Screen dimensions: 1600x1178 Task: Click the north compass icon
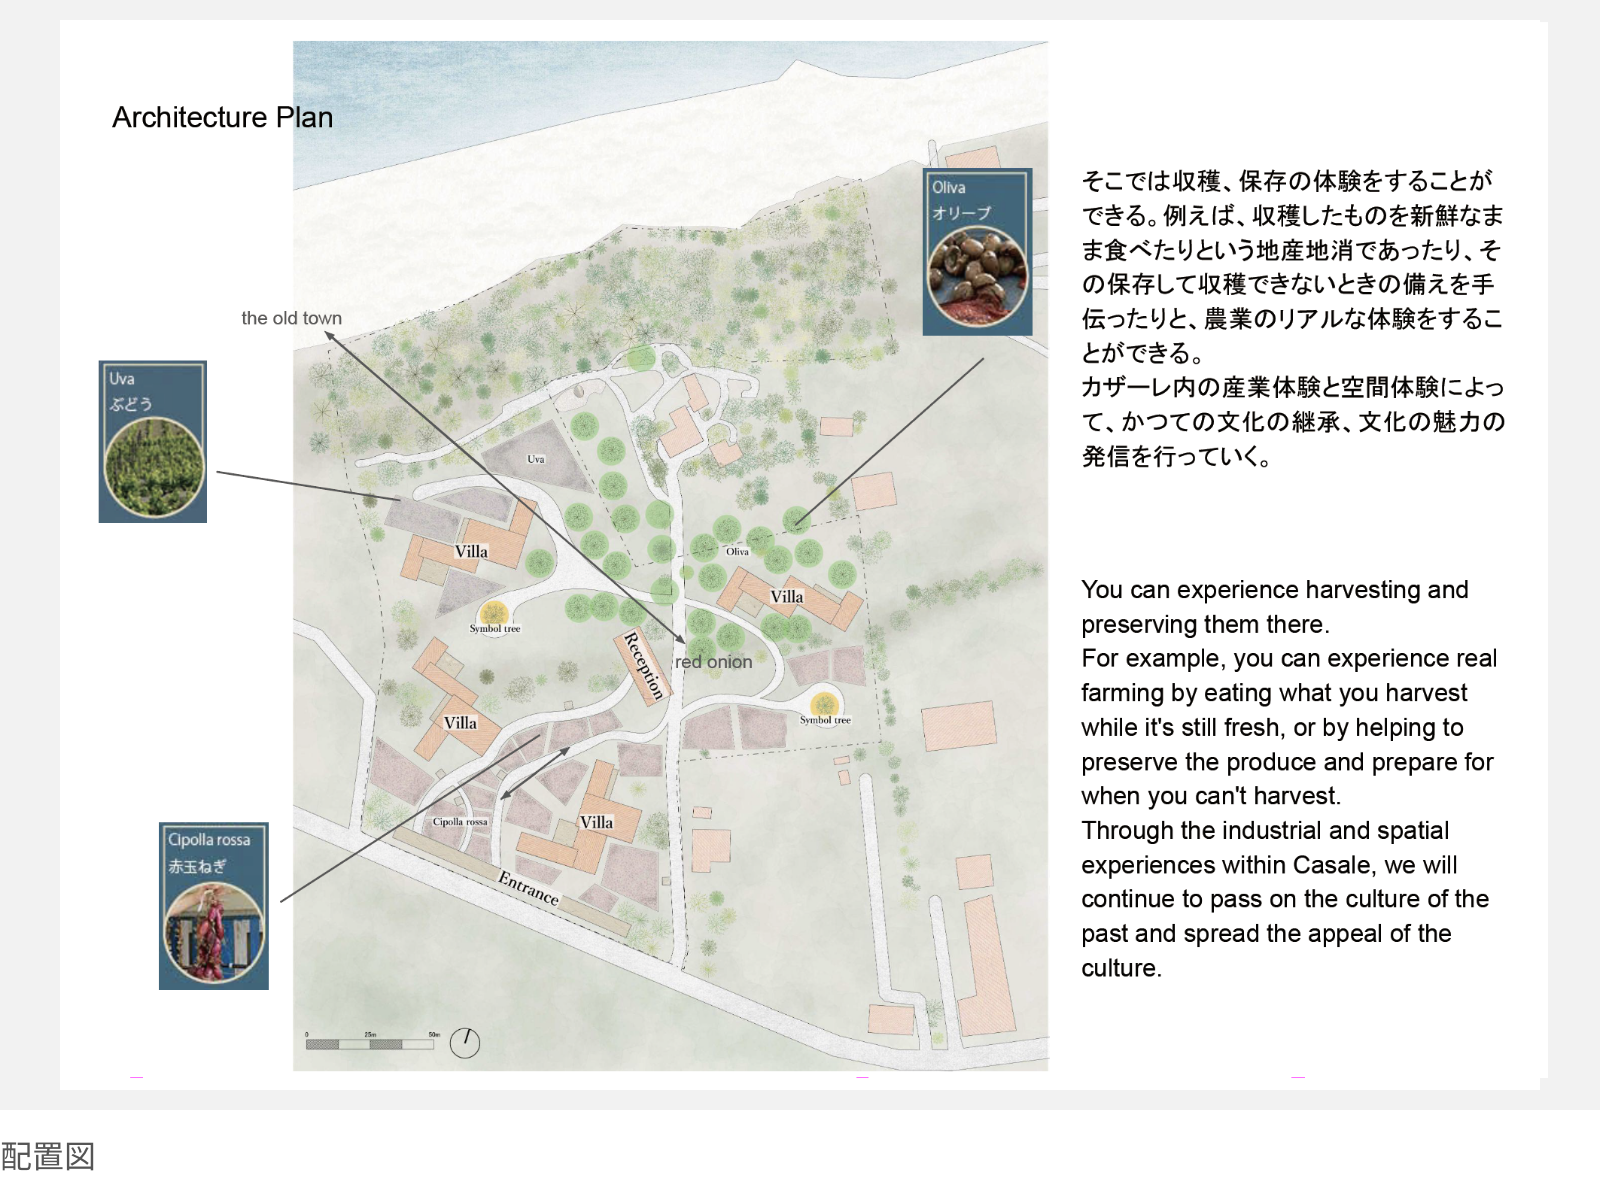(465, 1043)
